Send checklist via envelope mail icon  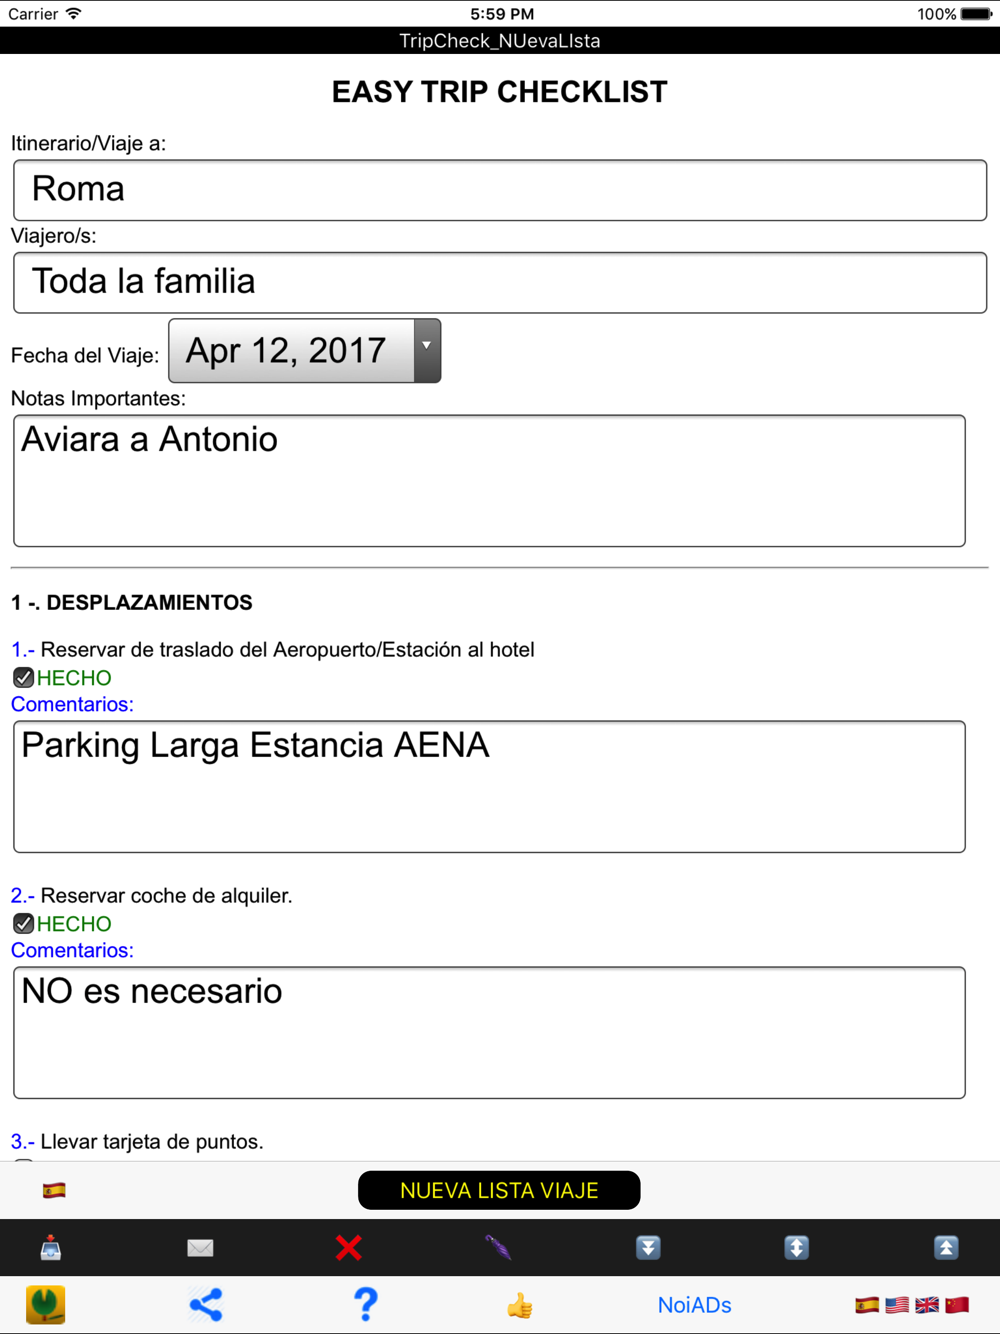[200, 1248]
